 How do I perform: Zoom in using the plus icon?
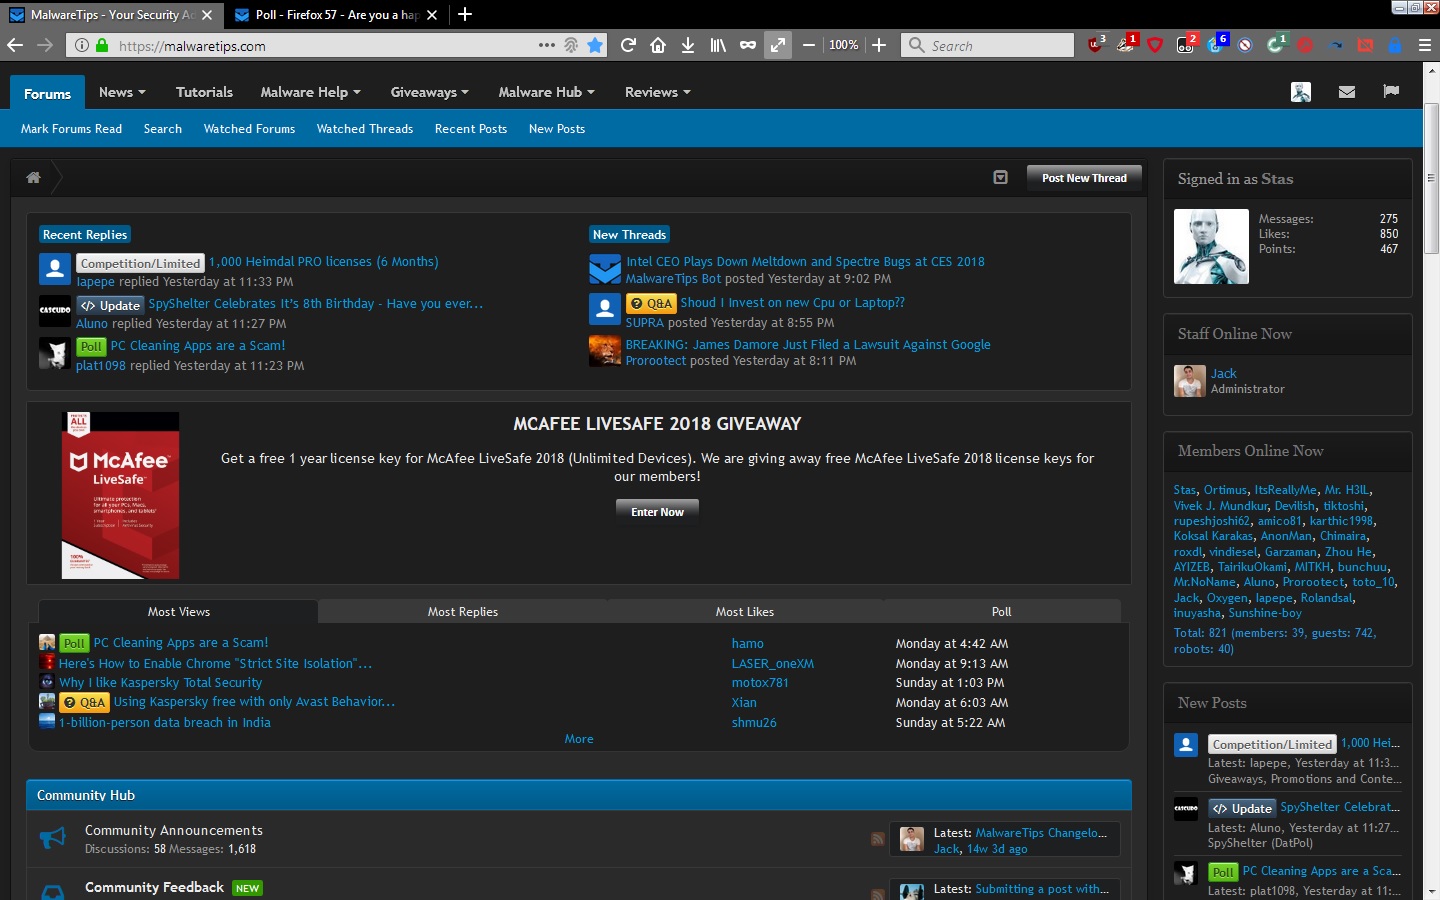pyautogui.click(x=879, y=45)
